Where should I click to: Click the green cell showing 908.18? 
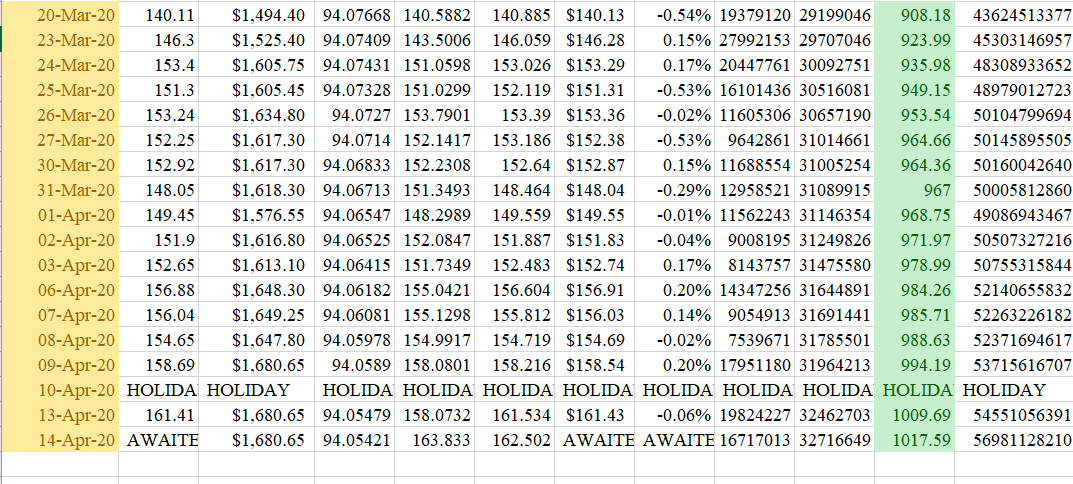[913, 15]
